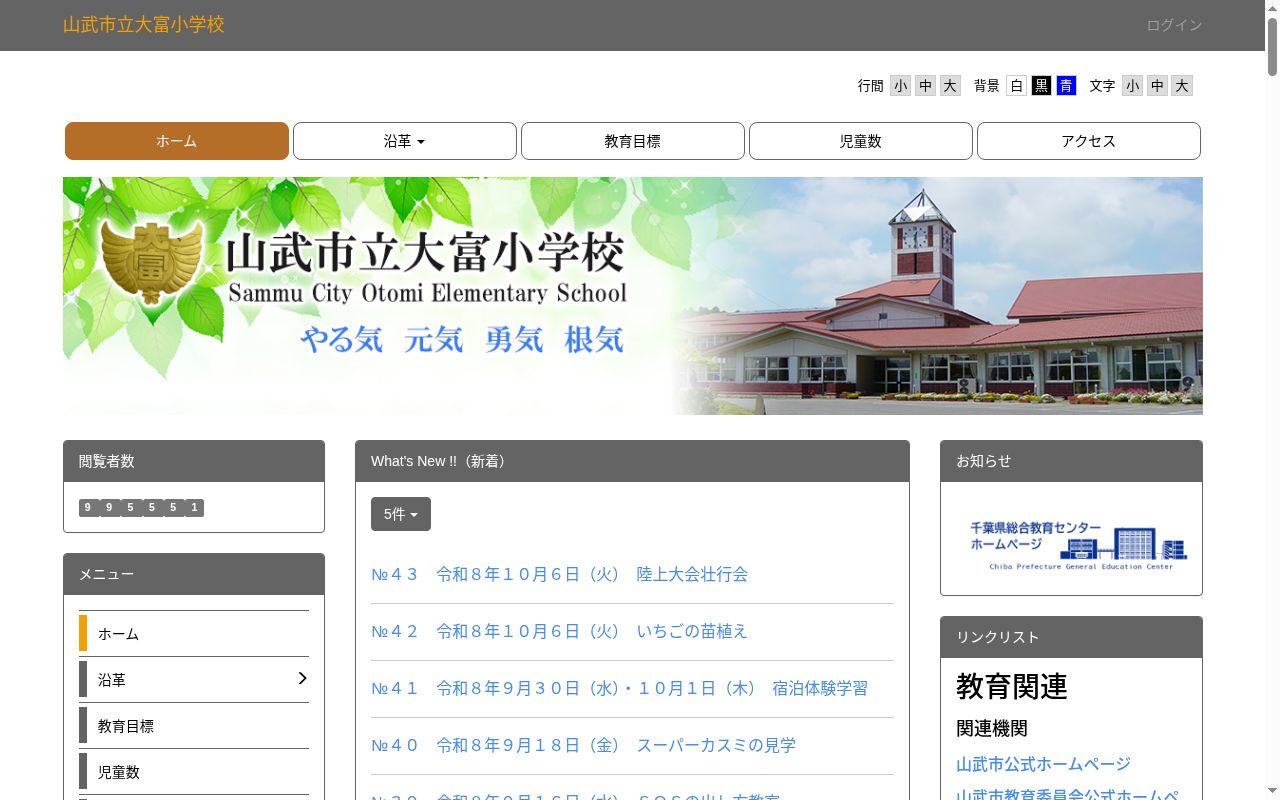This screenshot has width=1280, height=800.
Task: Open the 5件 display count dropdown
Action: coord(401,514)
